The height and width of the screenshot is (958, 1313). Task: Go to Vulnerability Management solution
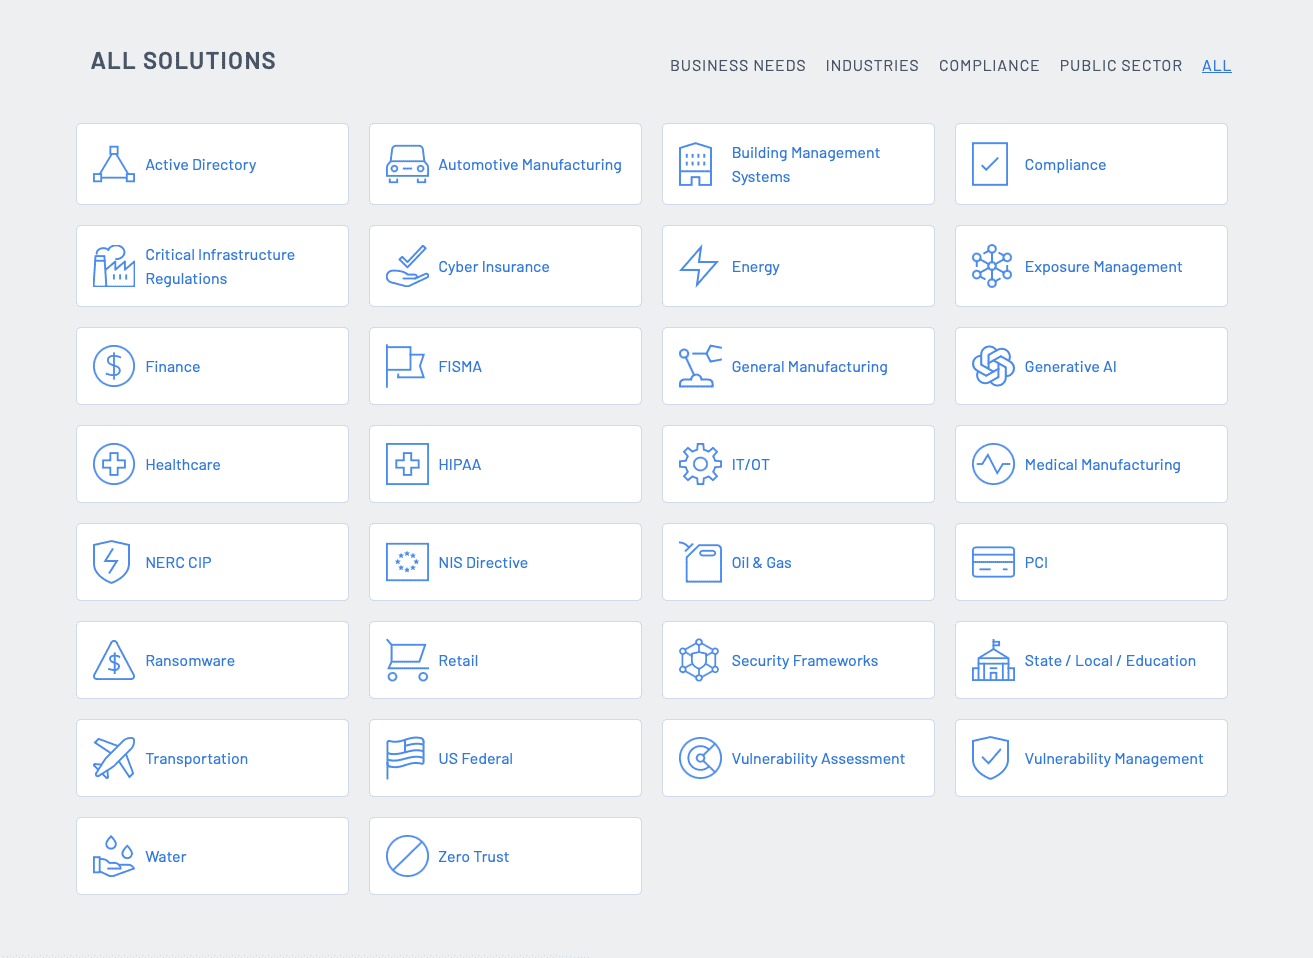pos(1113,759)
